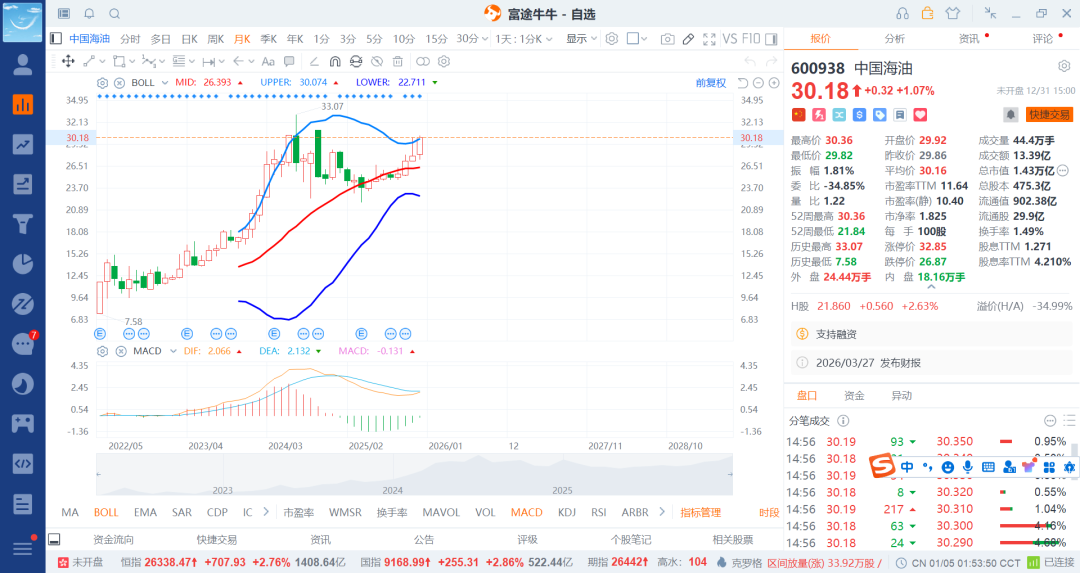The height and width of the screenshot is (573, 1080).
Task: Click the notification bell in title bar
Action: [x=89, y=14]
